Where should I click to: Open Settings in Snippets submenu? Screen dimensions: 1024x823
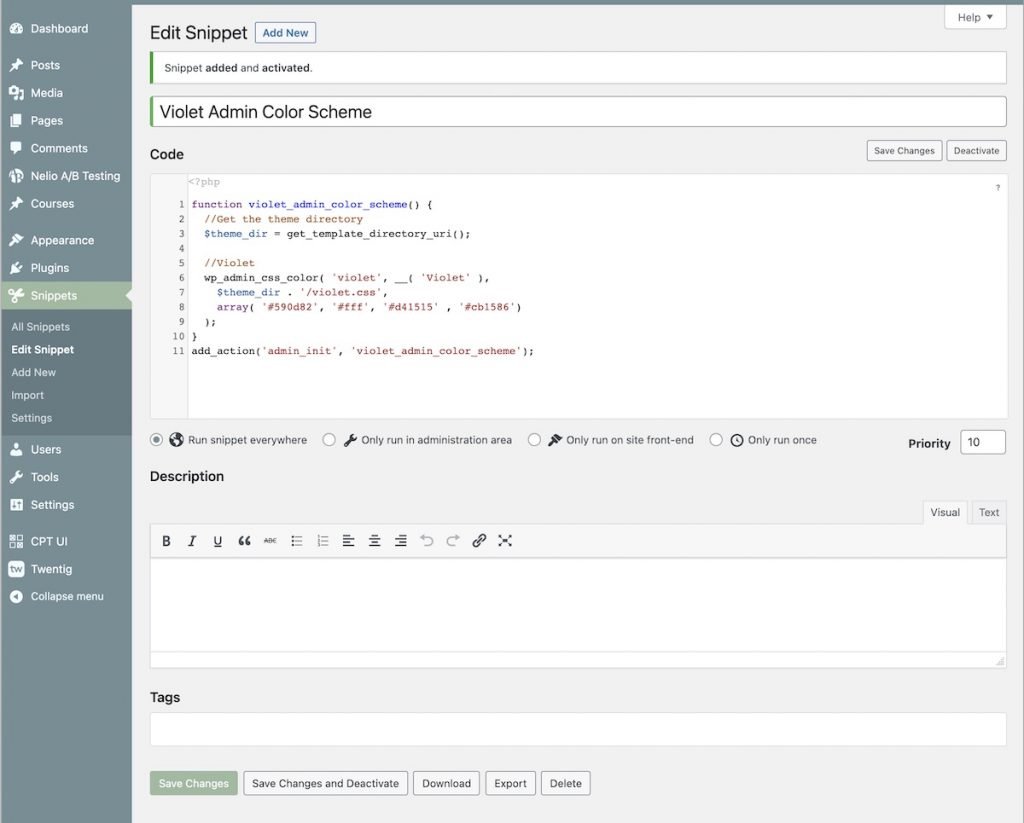pos(31,418)
